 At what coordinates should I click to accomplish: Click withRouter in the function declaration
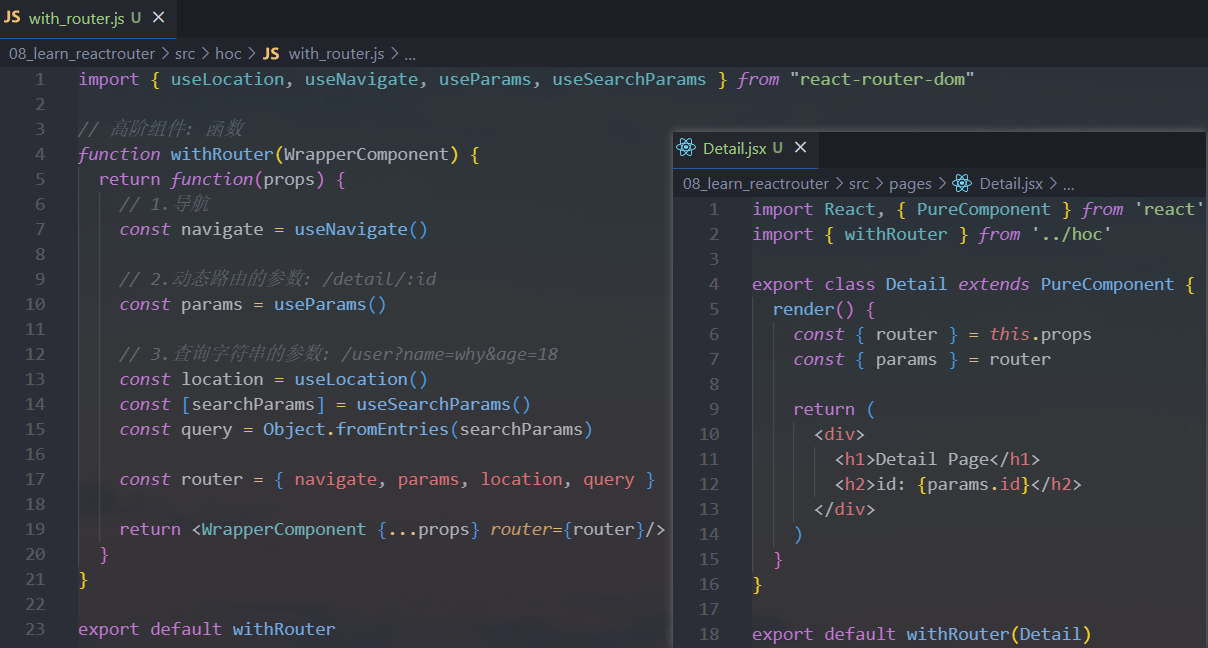click(222, 154)
